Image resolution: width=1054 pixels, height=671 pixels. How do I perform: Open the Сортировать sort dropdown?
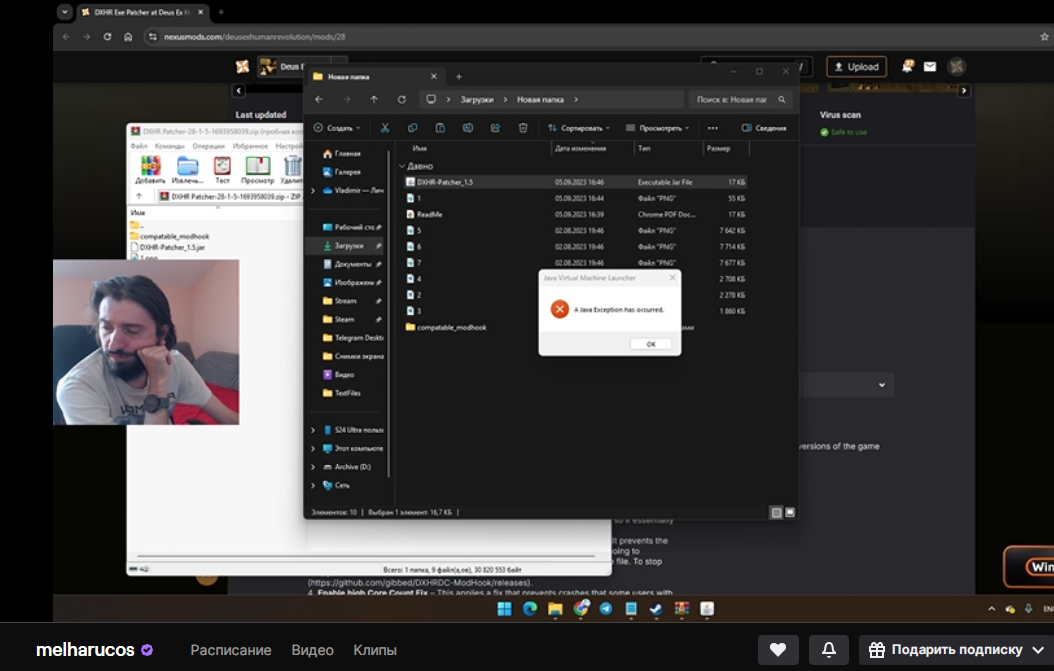579,128
